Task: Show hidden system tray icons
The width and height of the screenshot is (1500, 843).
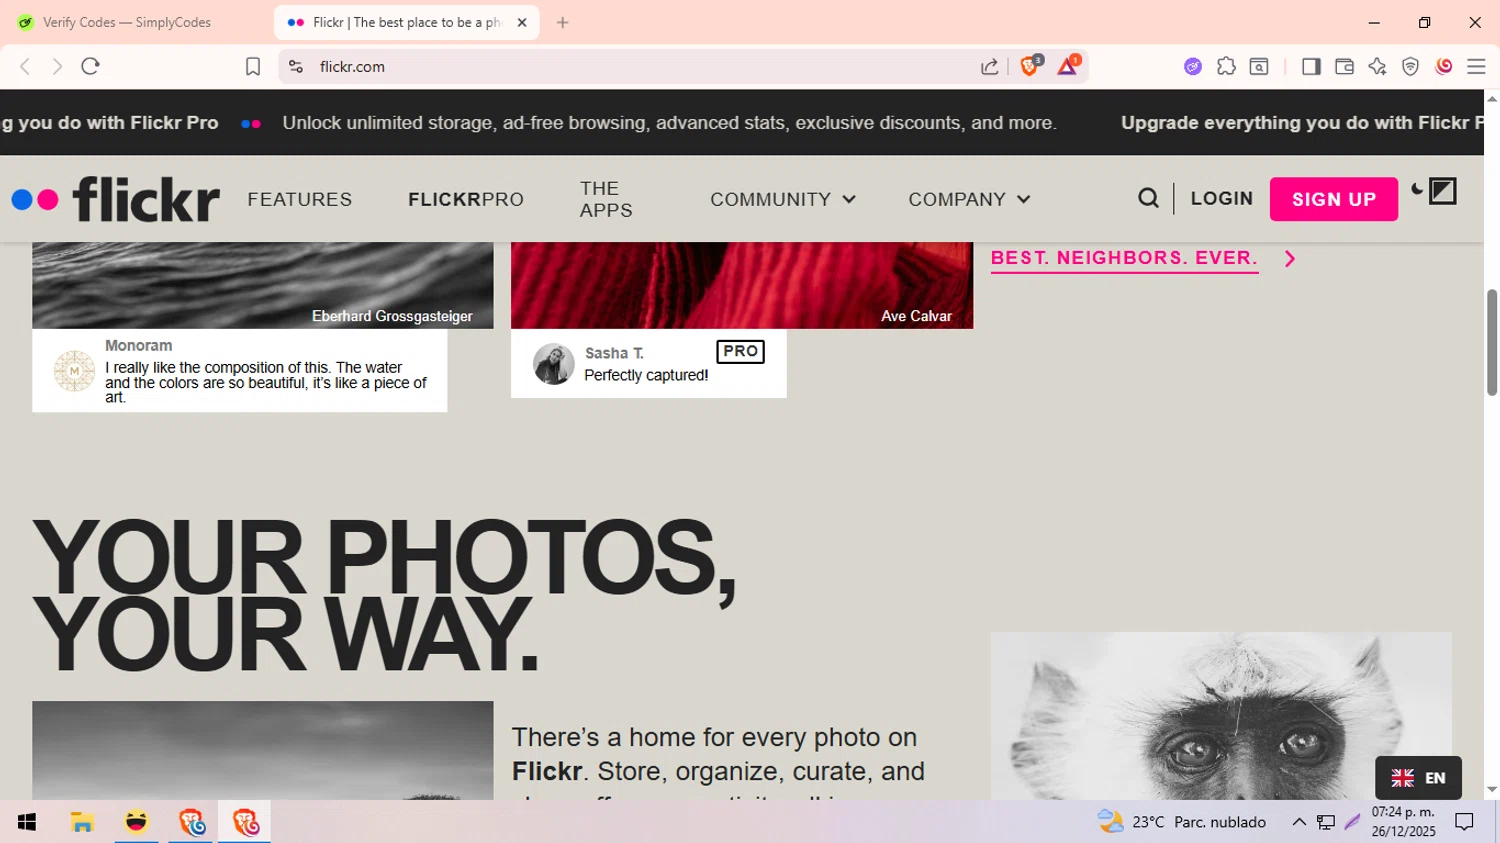Action: click(x=1299, y=822)
